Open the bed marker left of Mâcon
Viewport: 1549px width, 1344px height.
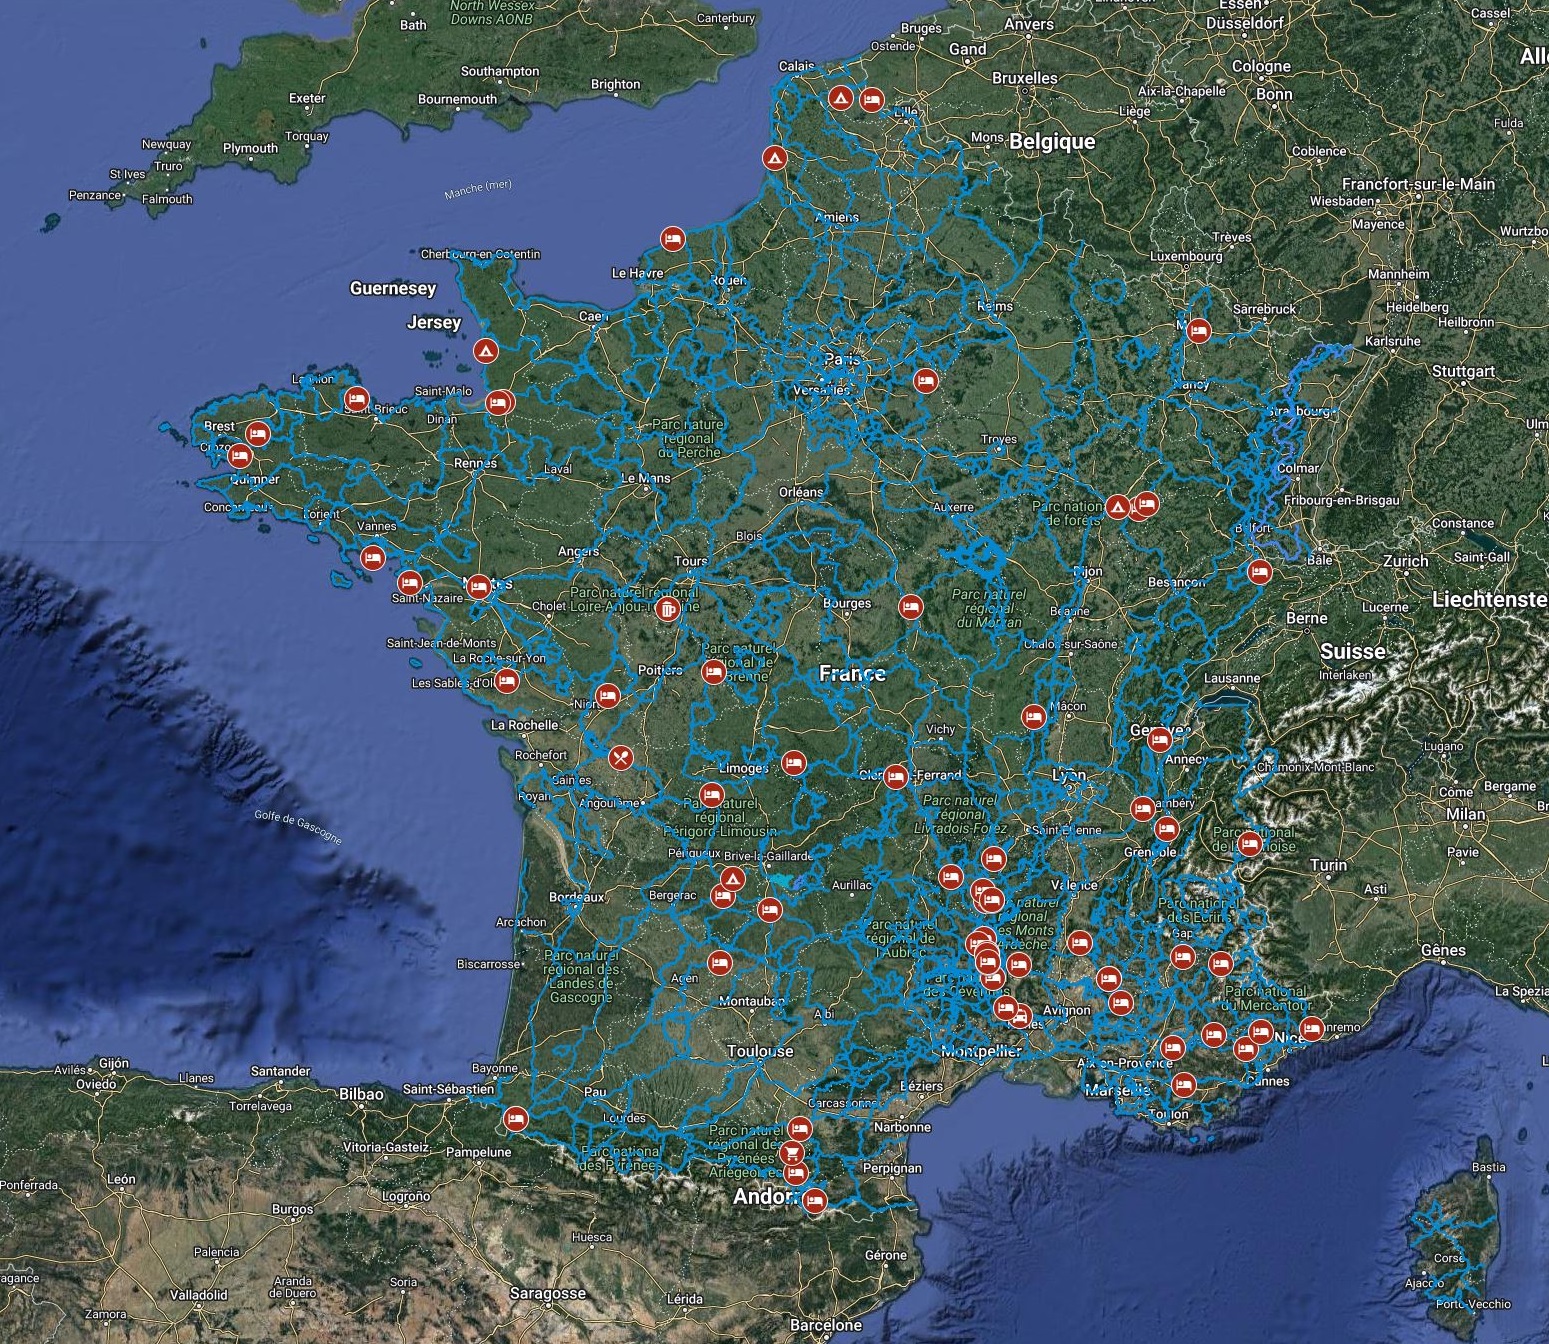(x=1033, y=716)
